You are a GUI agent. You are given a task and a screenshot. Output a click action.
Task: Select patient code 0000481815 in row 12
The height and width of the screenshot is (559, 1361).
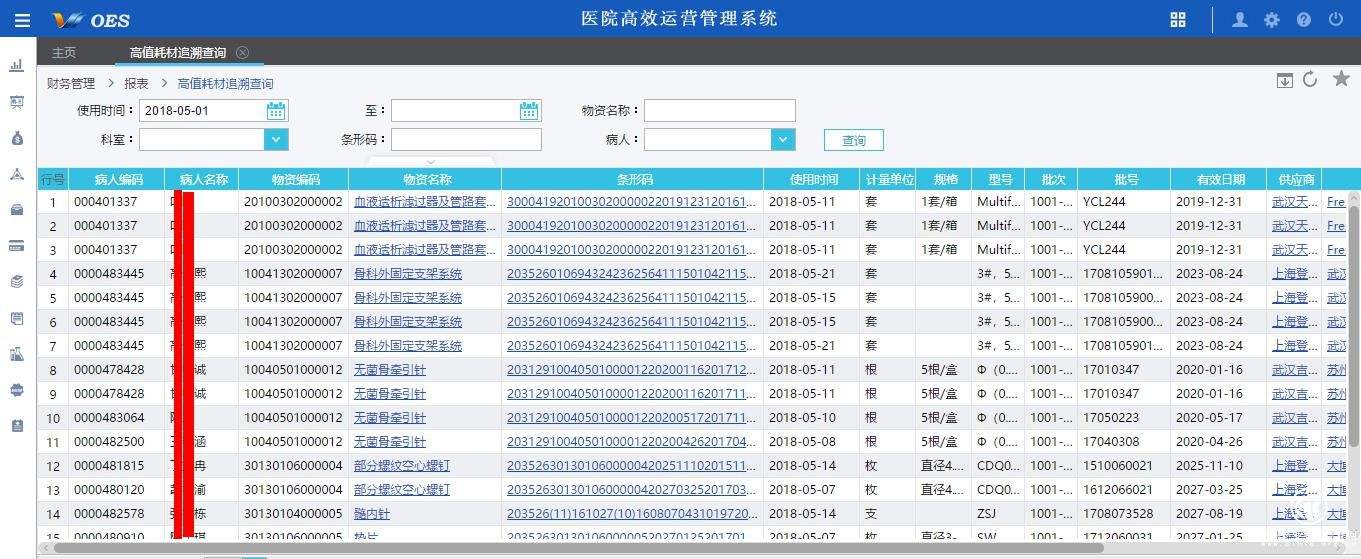(x=109, y=466)
